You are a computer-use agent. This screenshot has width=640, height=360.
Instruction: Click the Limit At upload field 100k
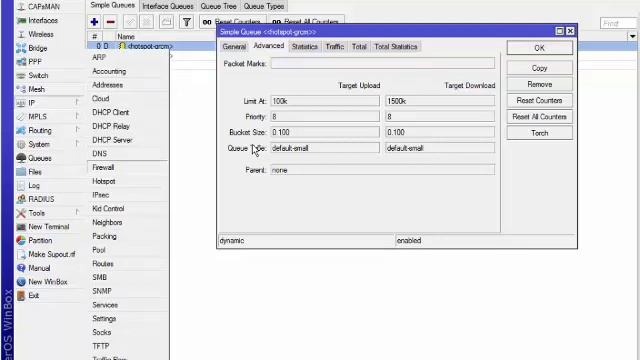[325, 101]
